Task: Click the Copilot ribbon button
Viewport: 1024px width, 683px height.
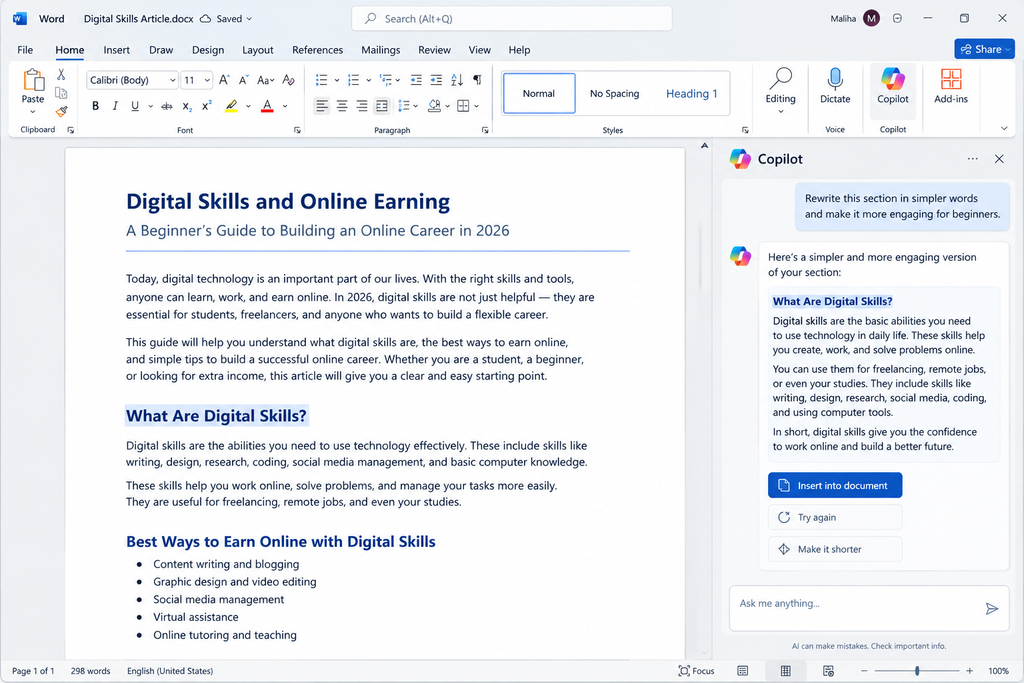Action: tap(892, 86)
